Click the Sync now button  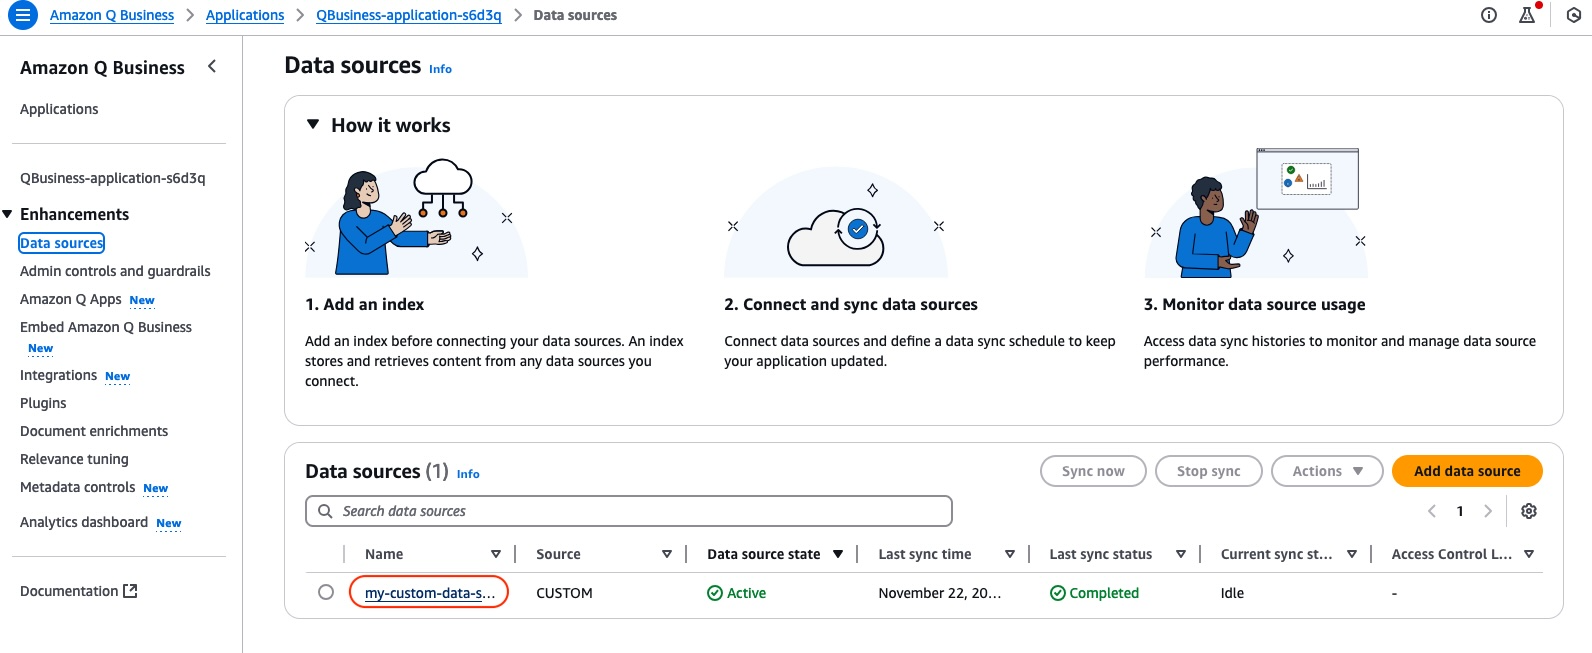click(1093, 471)
